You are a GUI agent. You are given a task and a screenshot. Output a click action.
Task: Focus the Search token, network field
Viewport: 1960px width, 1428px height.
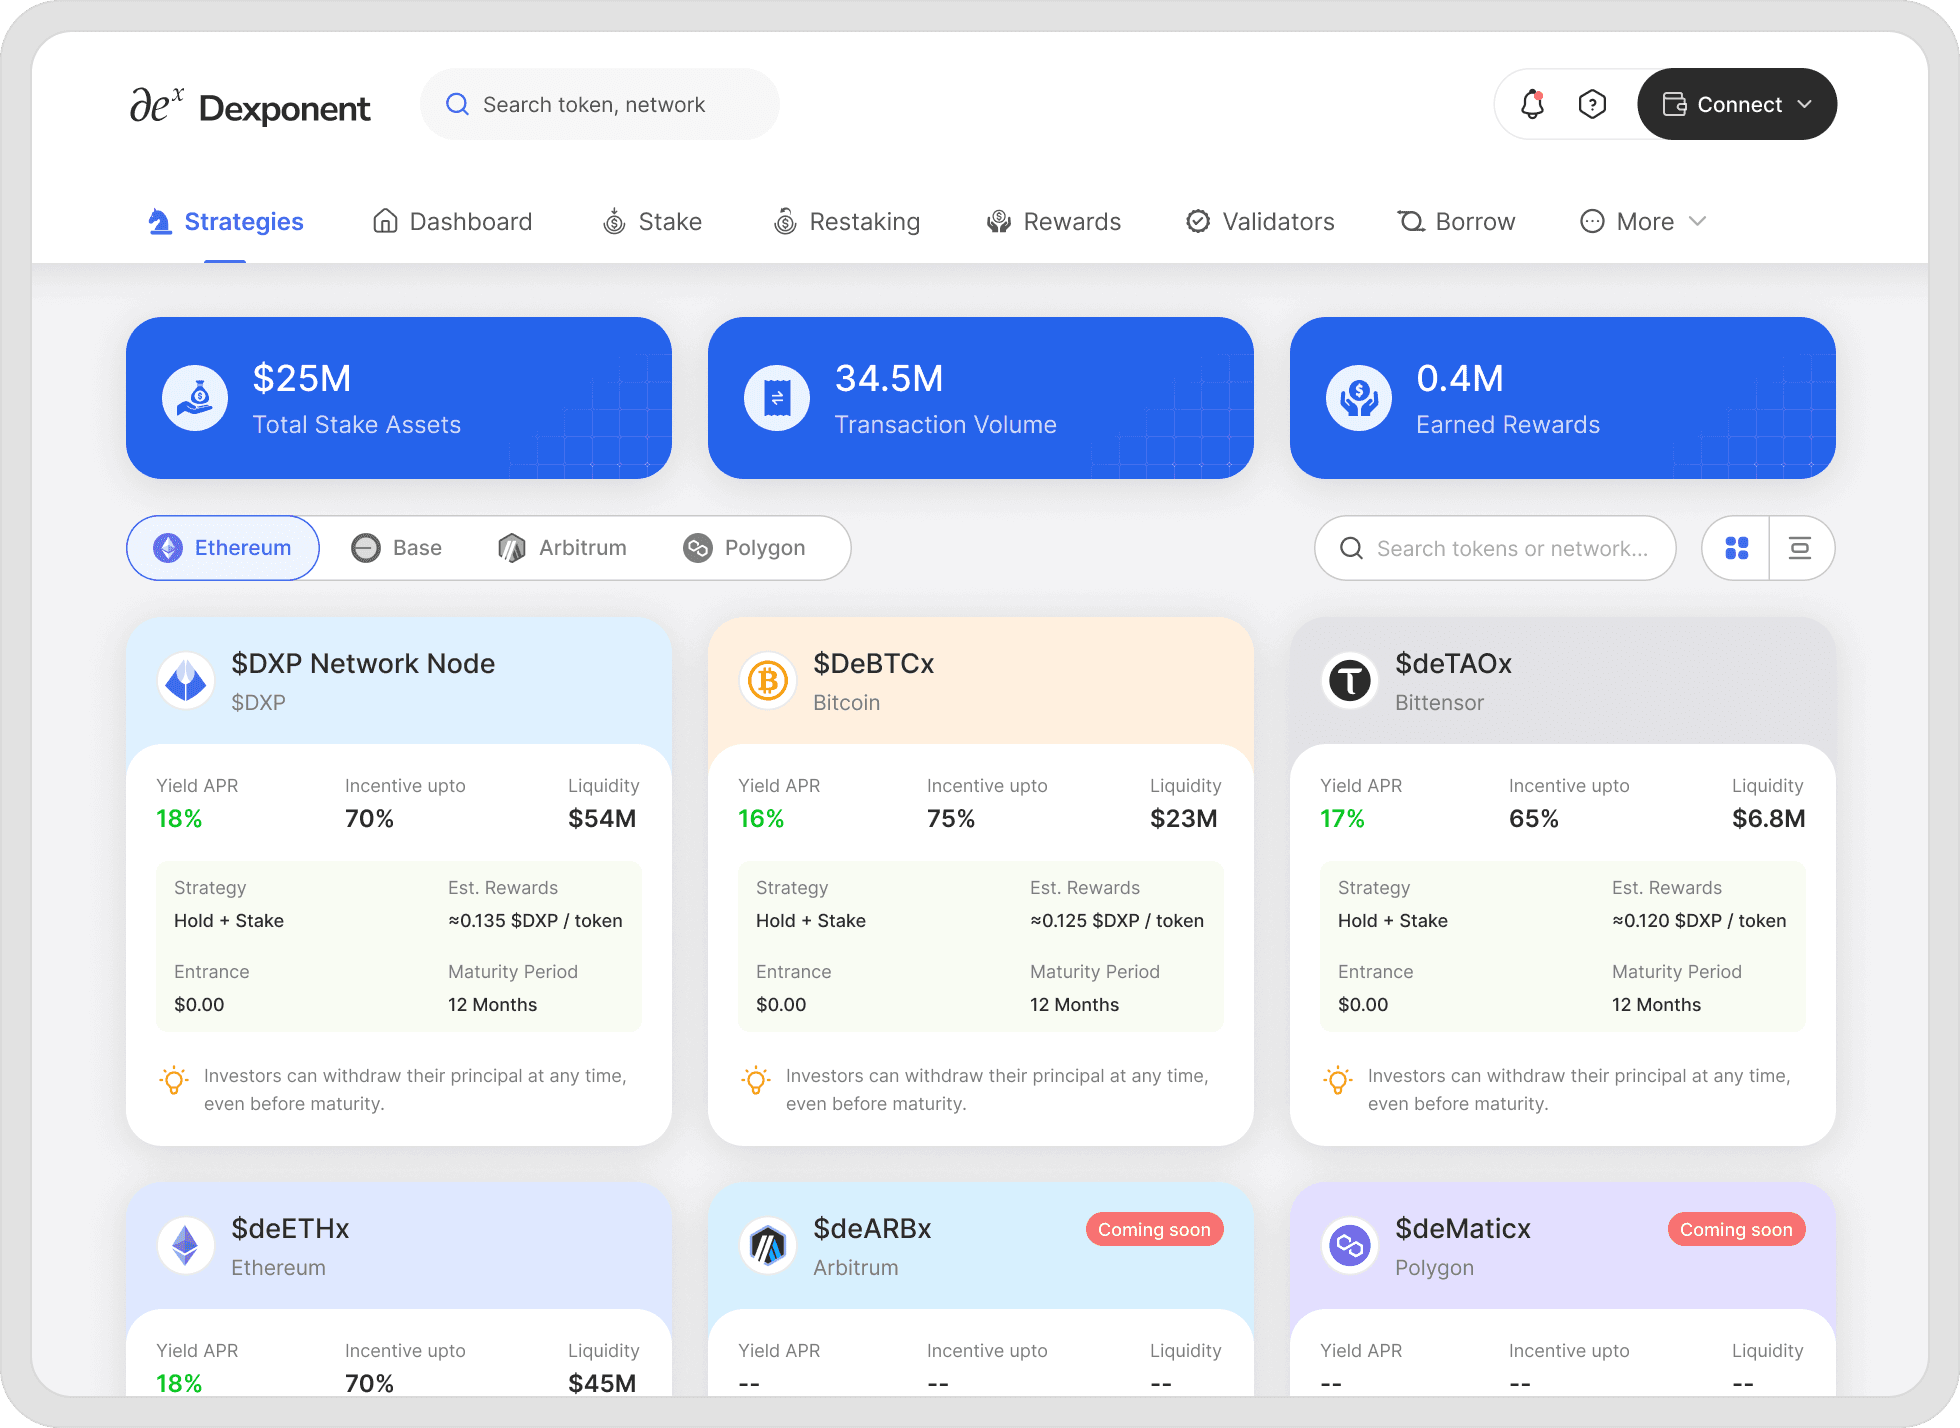(600, 104)
